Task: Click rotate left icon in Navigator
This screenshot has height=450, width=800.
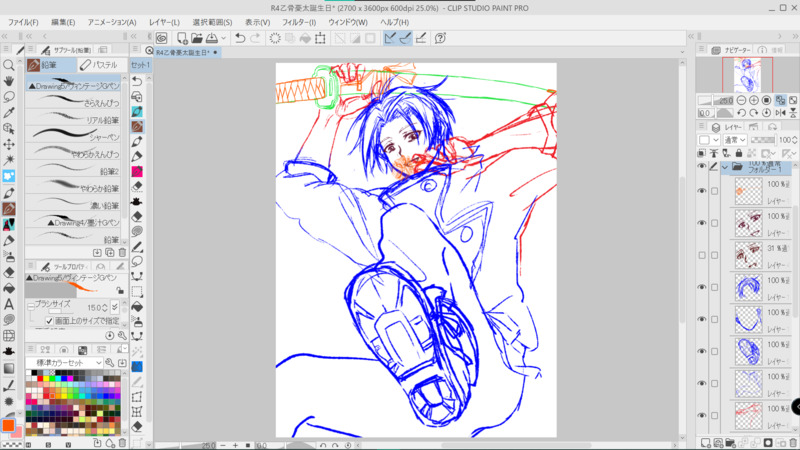Action: pyautogui.click(x=741, y=113)
